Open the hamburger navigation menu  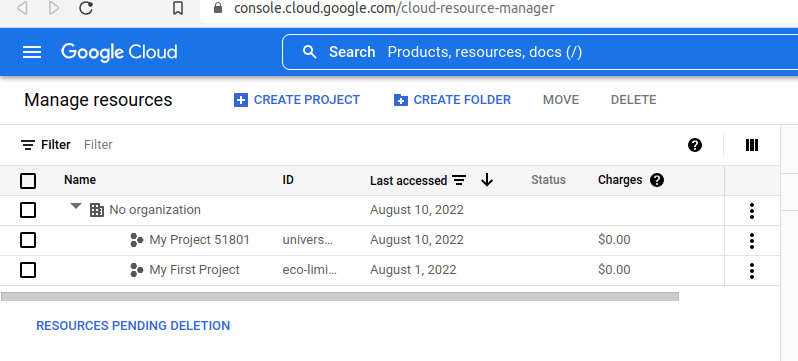(x=32, y=52)
